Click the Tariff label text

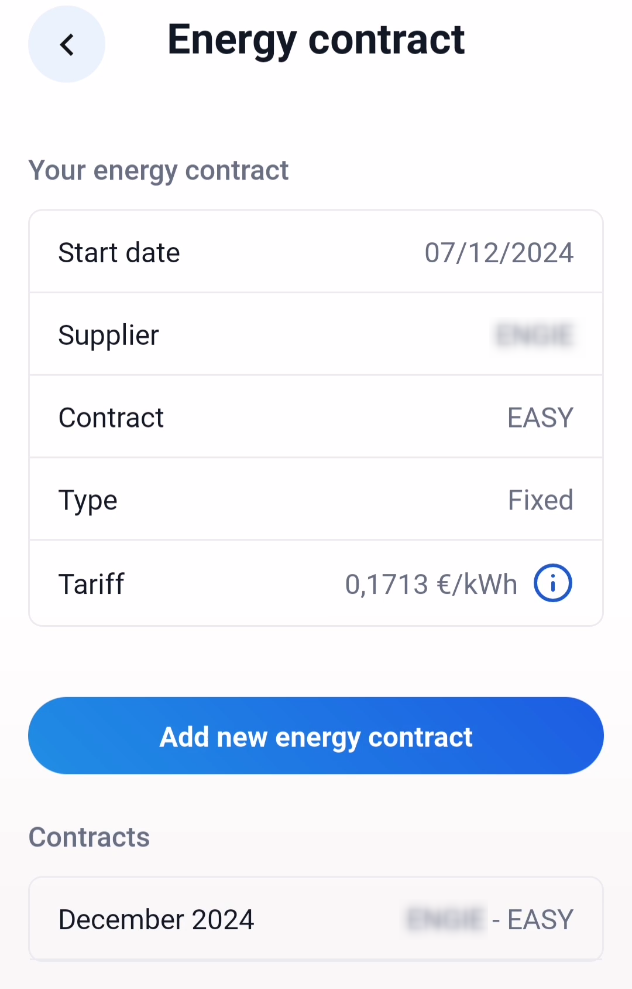[91, 584]
